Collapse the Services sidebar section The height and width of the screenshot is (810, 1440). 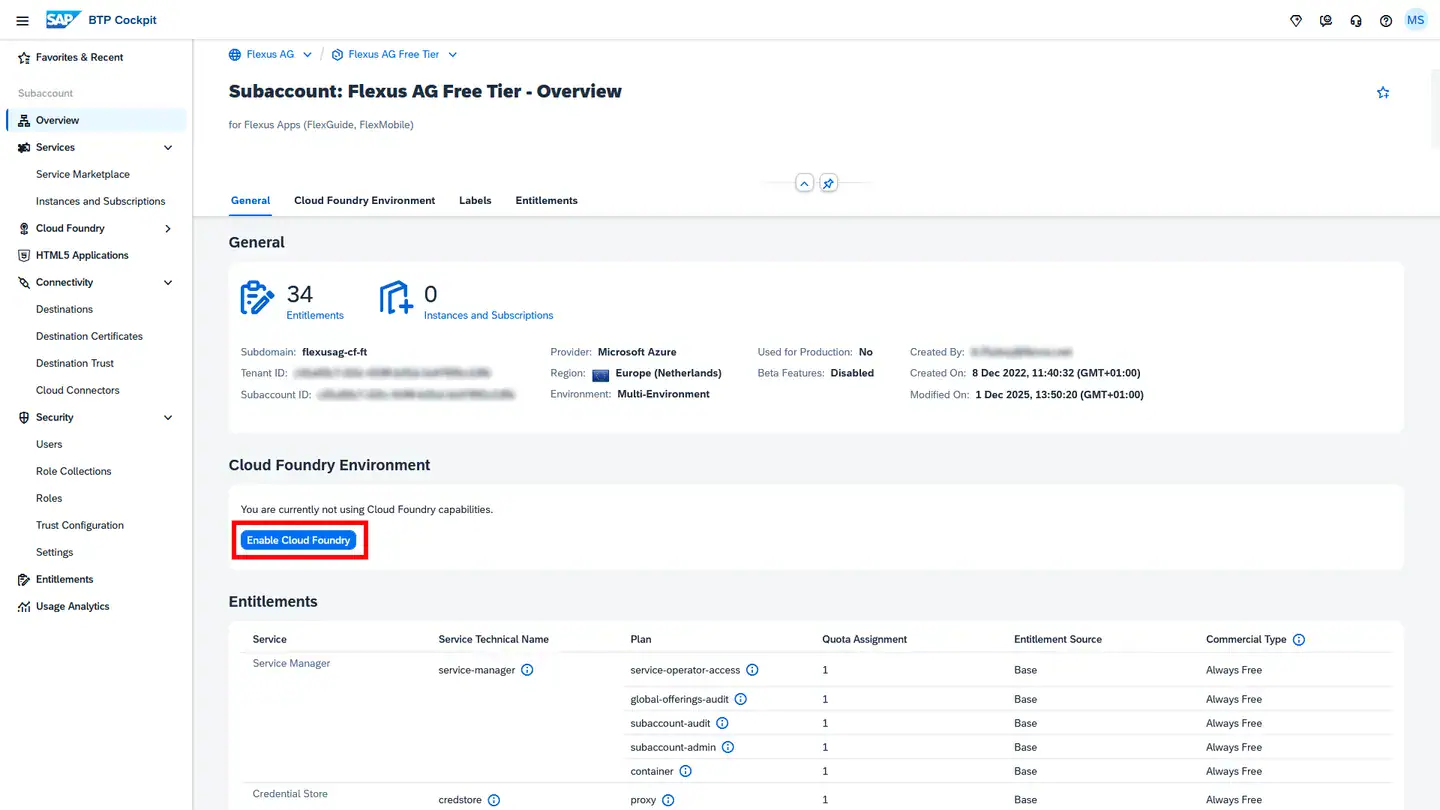tap(168, 147)
